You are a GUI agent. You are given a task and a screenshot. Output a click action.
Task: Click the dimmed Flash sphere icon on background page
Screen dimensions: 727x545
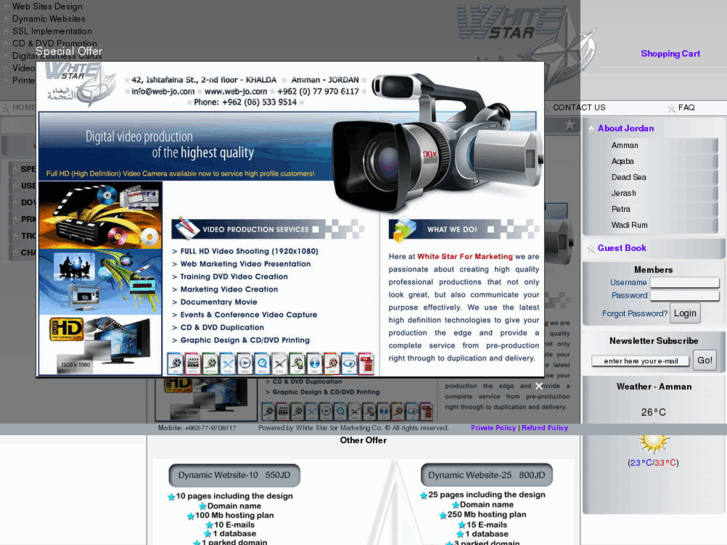pos(383,411)
